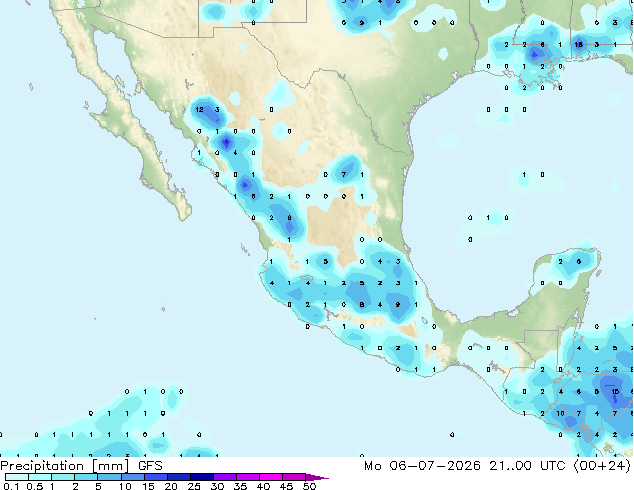Screen dimensions: 634x490
Task: Click the legend label '50'
Action: 309,486
